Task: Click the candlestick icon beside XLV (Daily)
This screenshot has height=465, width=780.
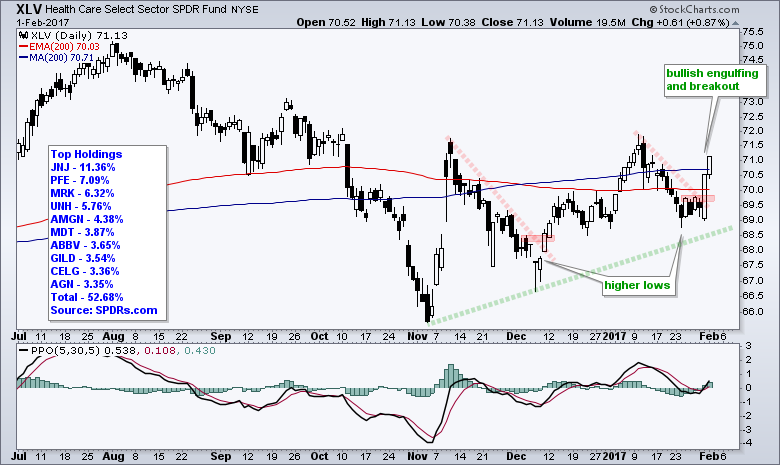Action: click(x=24, y=35)
